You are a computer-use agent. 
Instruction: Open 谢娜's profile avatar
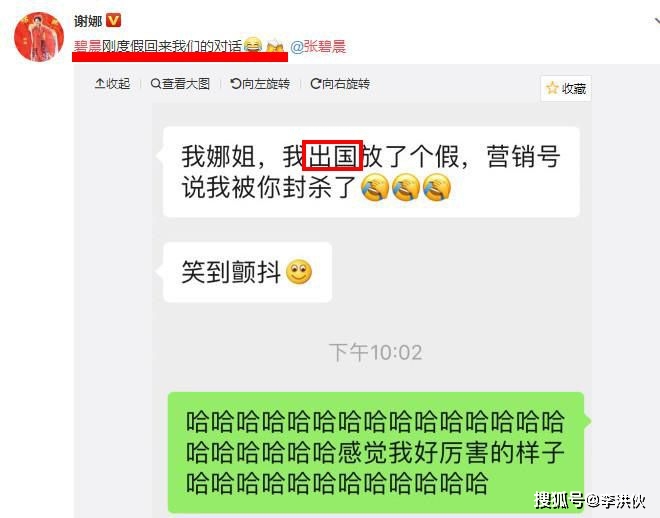[39, 37]
